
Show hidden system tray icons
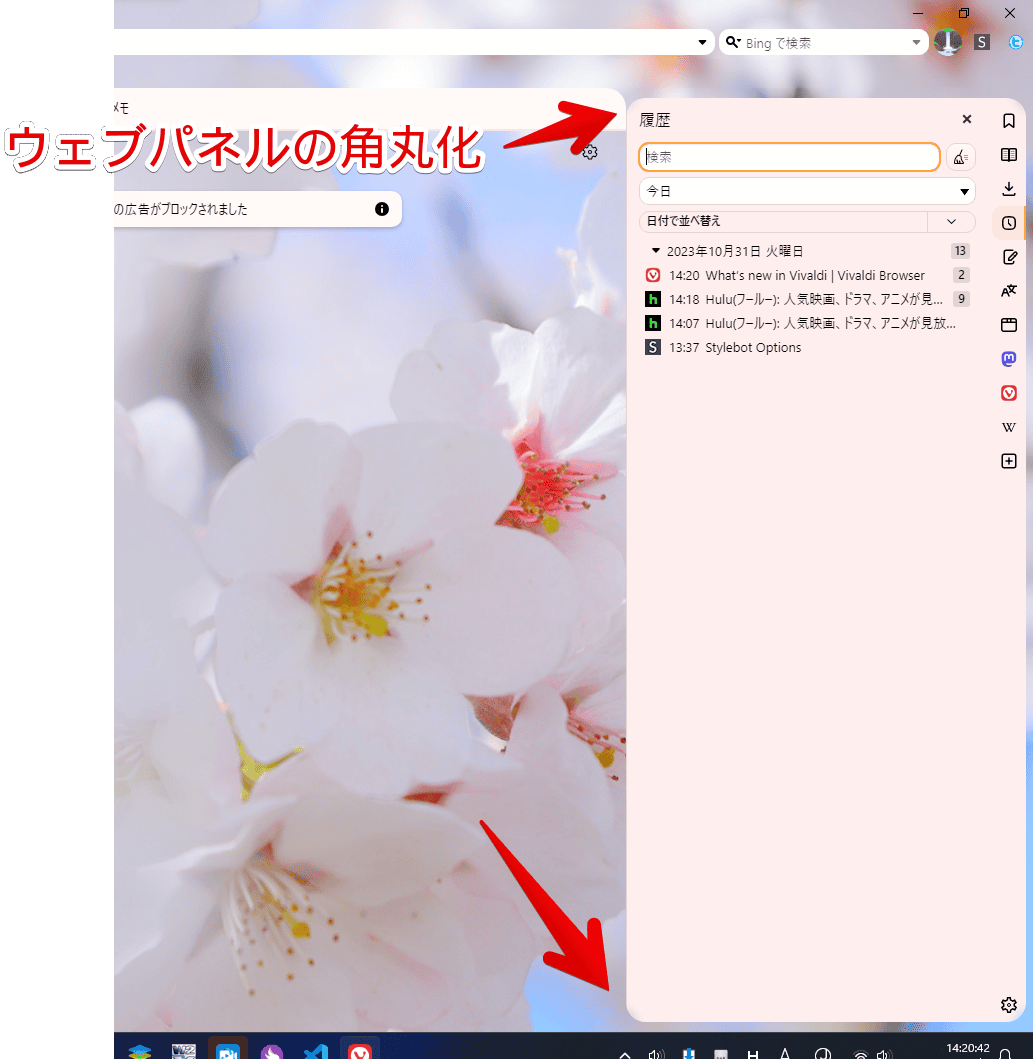[625, 1054]
